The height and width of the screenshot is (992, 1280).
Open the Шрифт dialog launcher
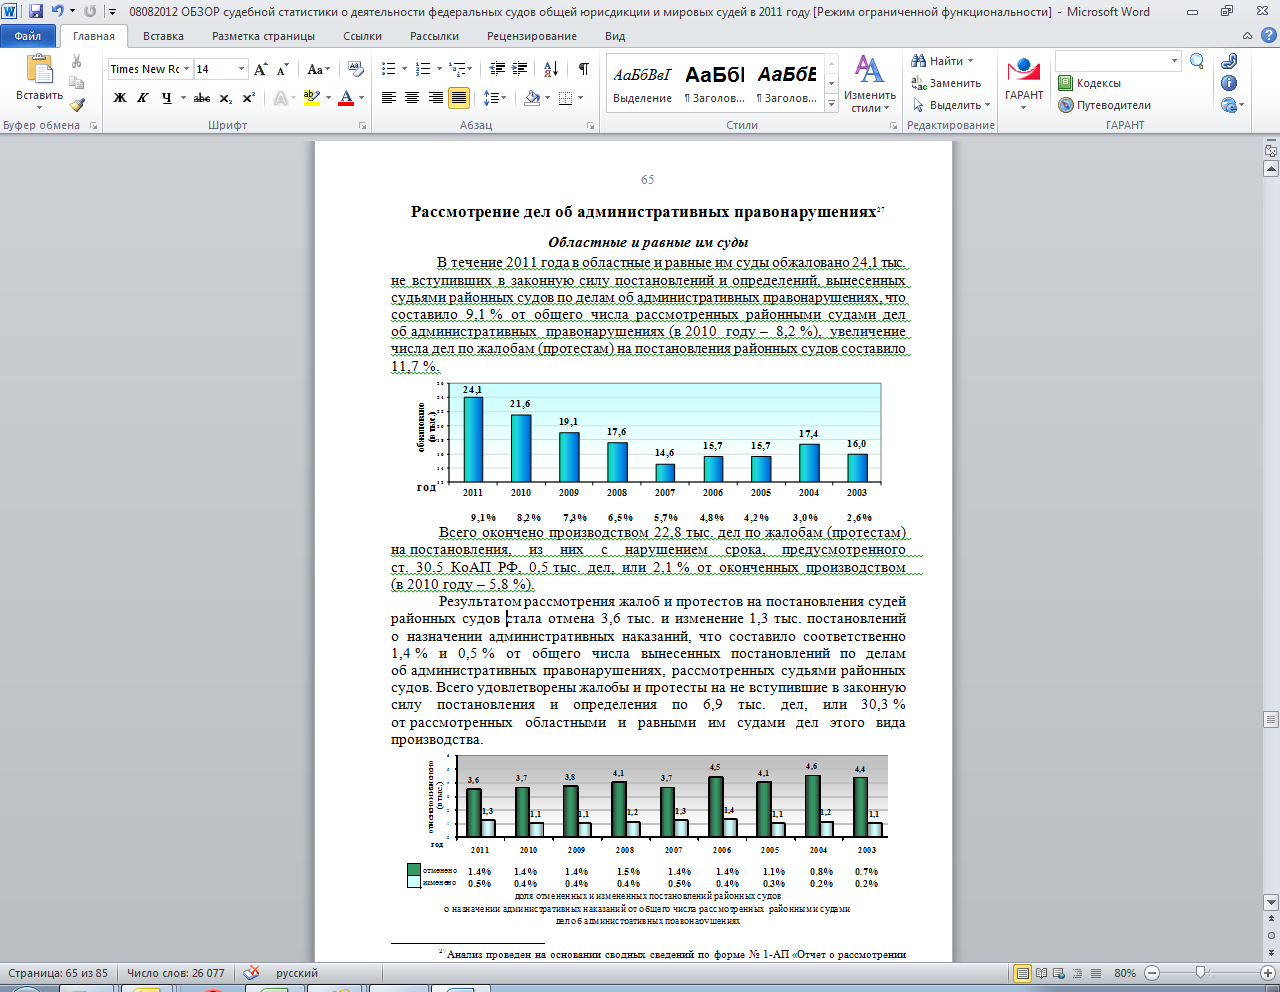362,126
